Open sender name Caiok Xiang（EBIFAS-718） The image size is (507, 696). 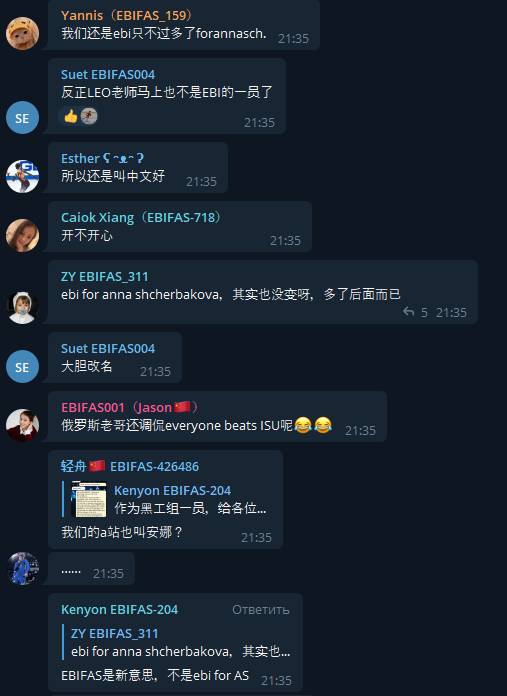click(142, 218)
